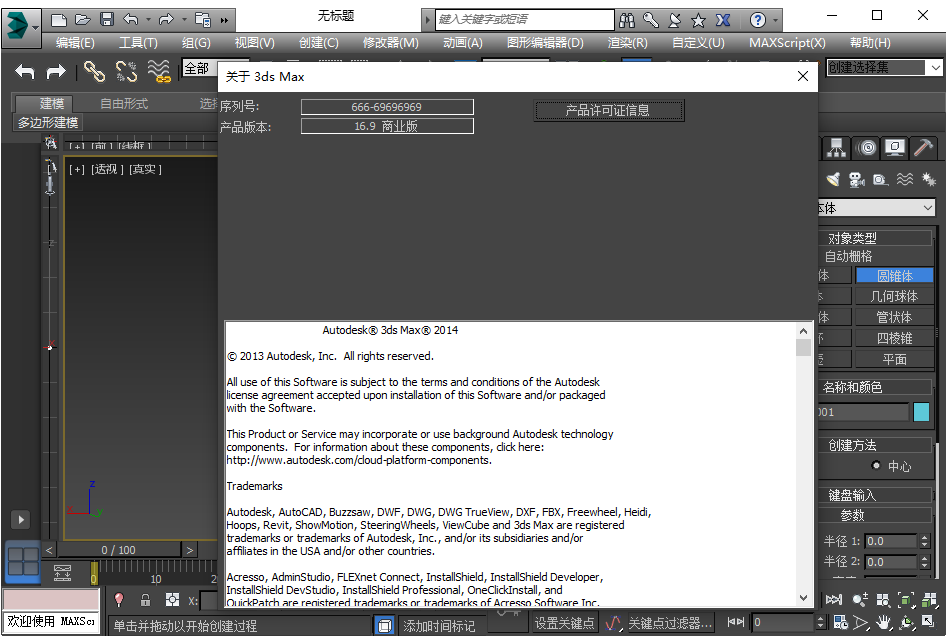Open the 工具(T) menu

138,42
